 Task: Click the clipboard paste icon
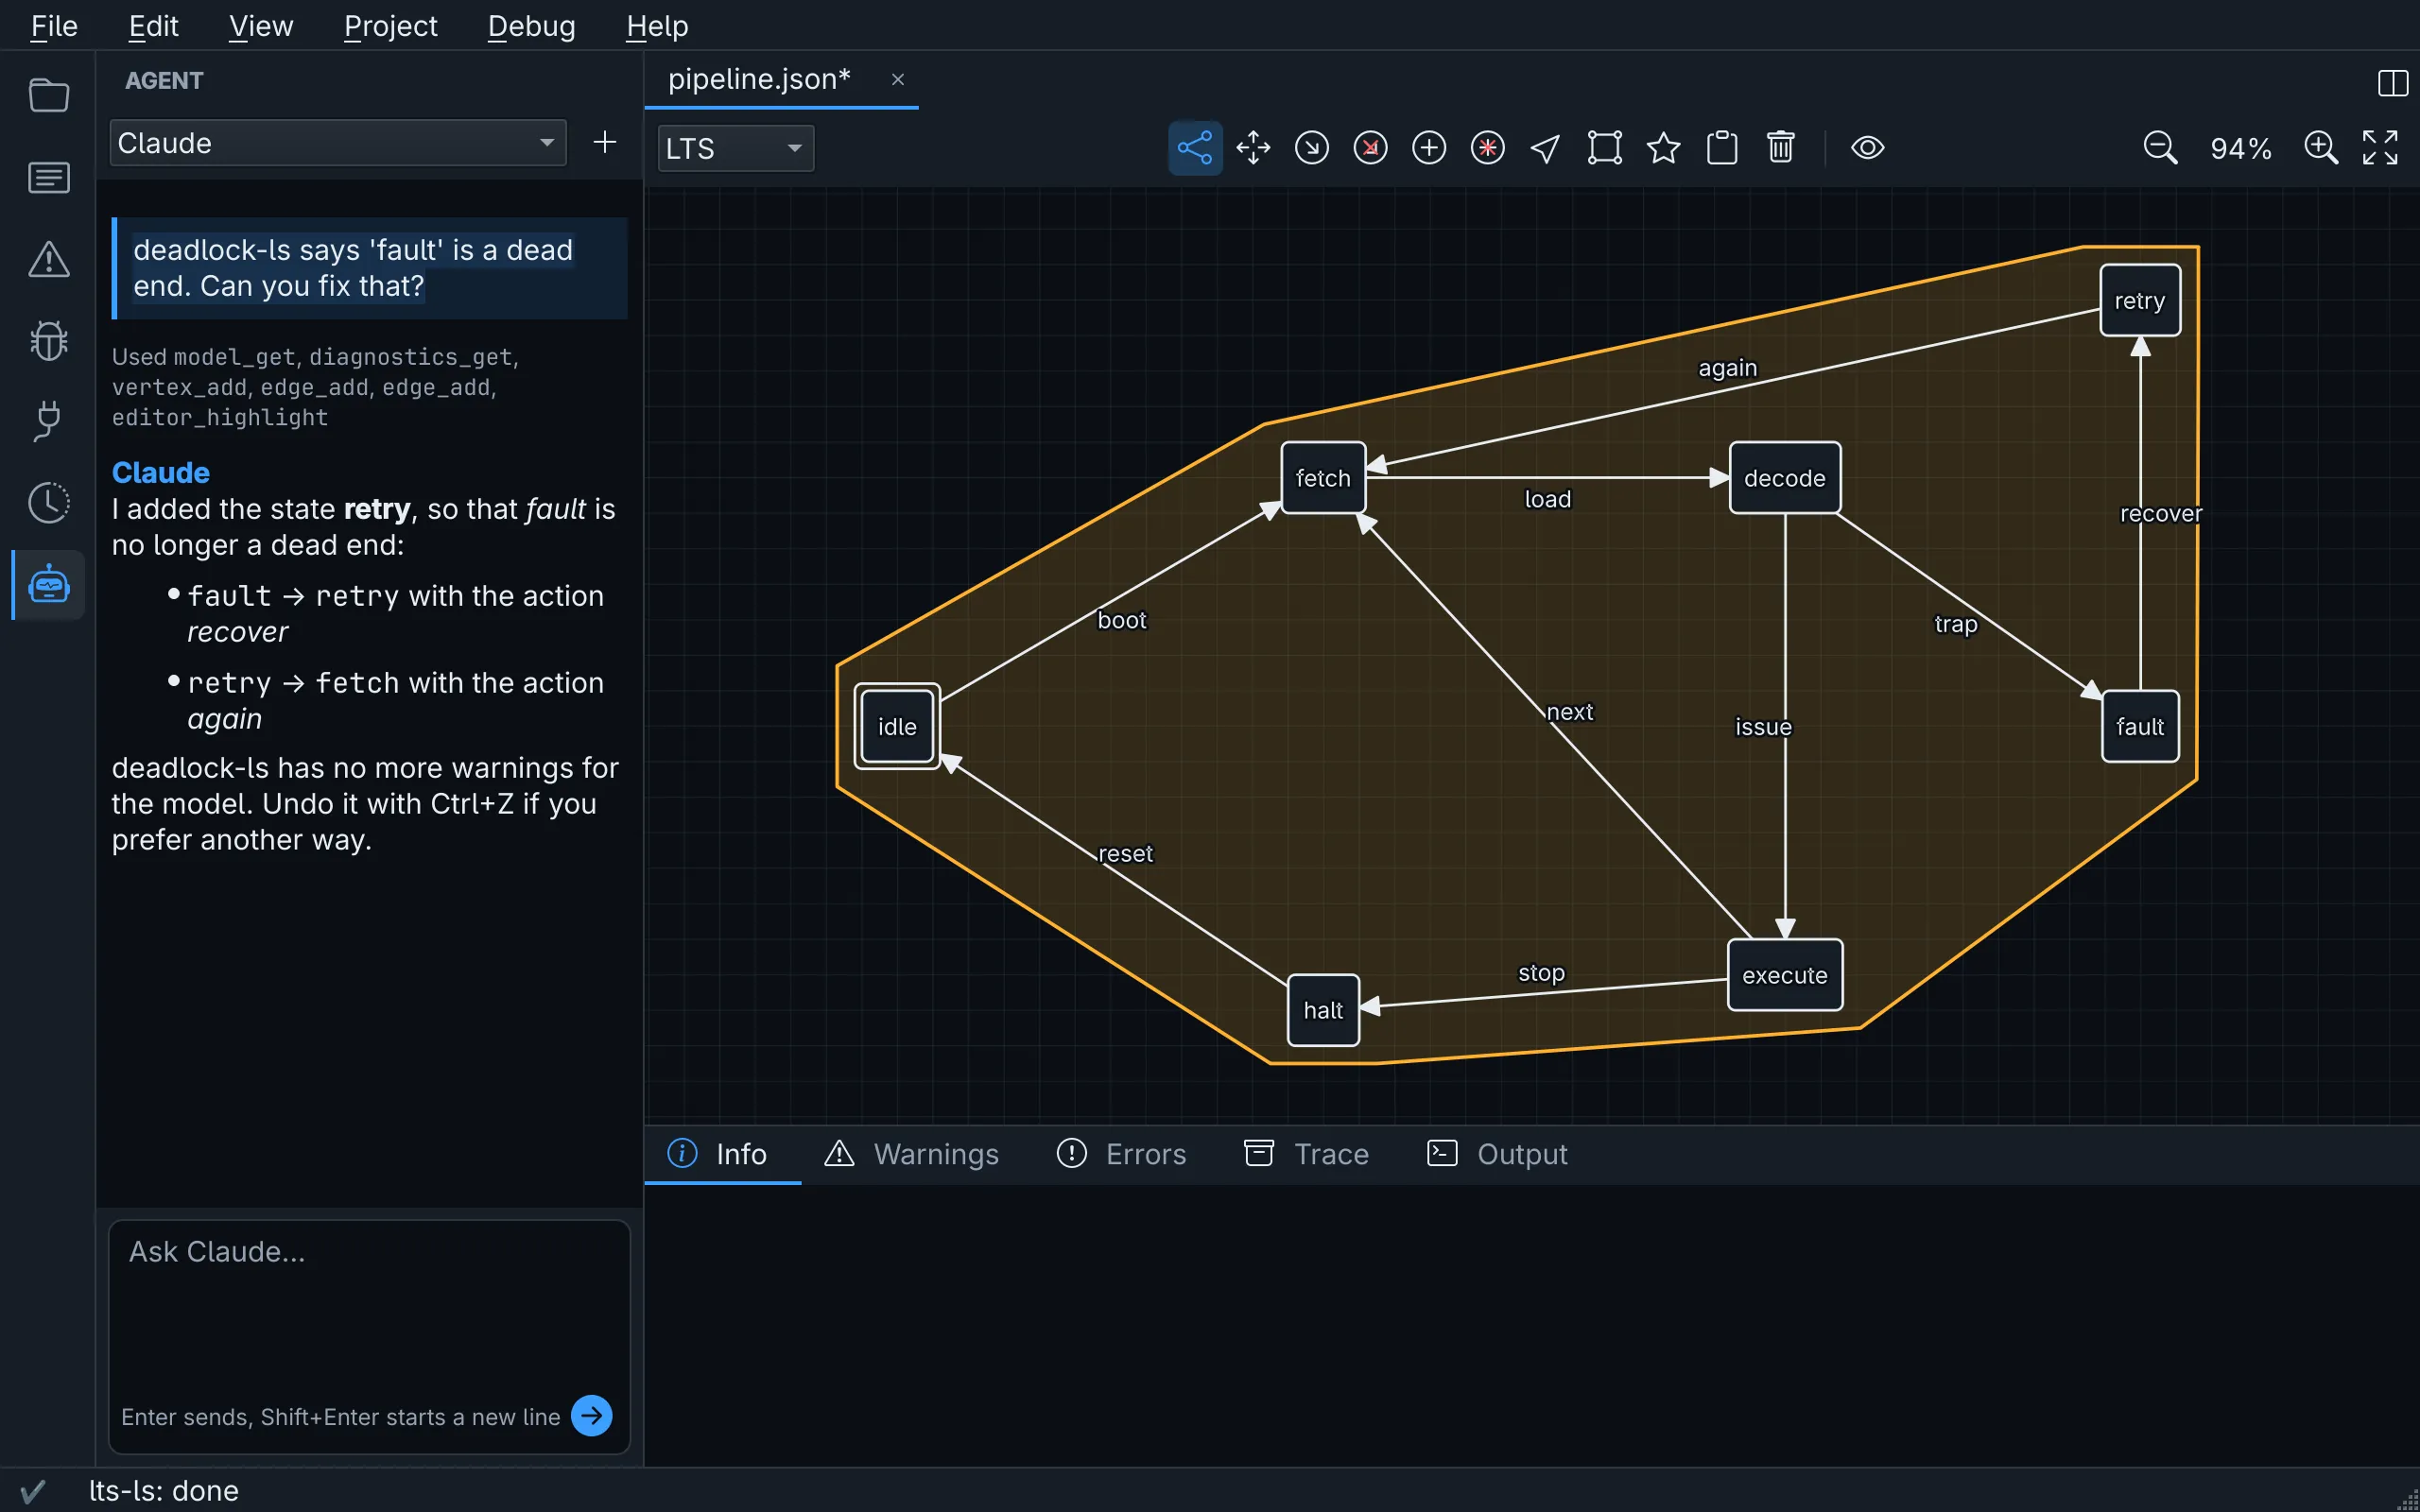tap(1722, 148)
